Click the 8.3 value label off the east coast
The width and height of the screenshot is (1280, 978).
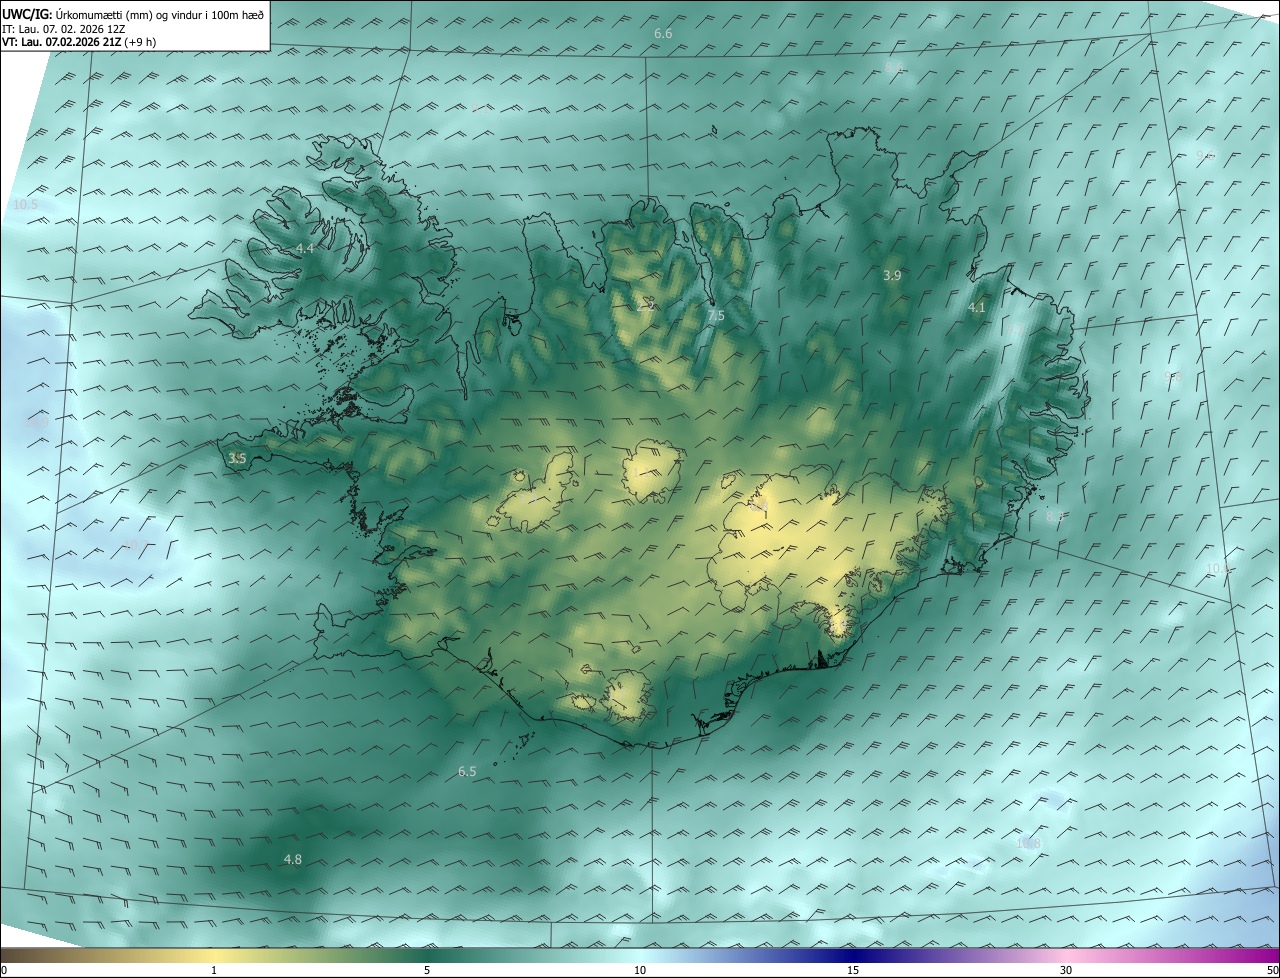pyautogui.click(x=1055, y=516)
